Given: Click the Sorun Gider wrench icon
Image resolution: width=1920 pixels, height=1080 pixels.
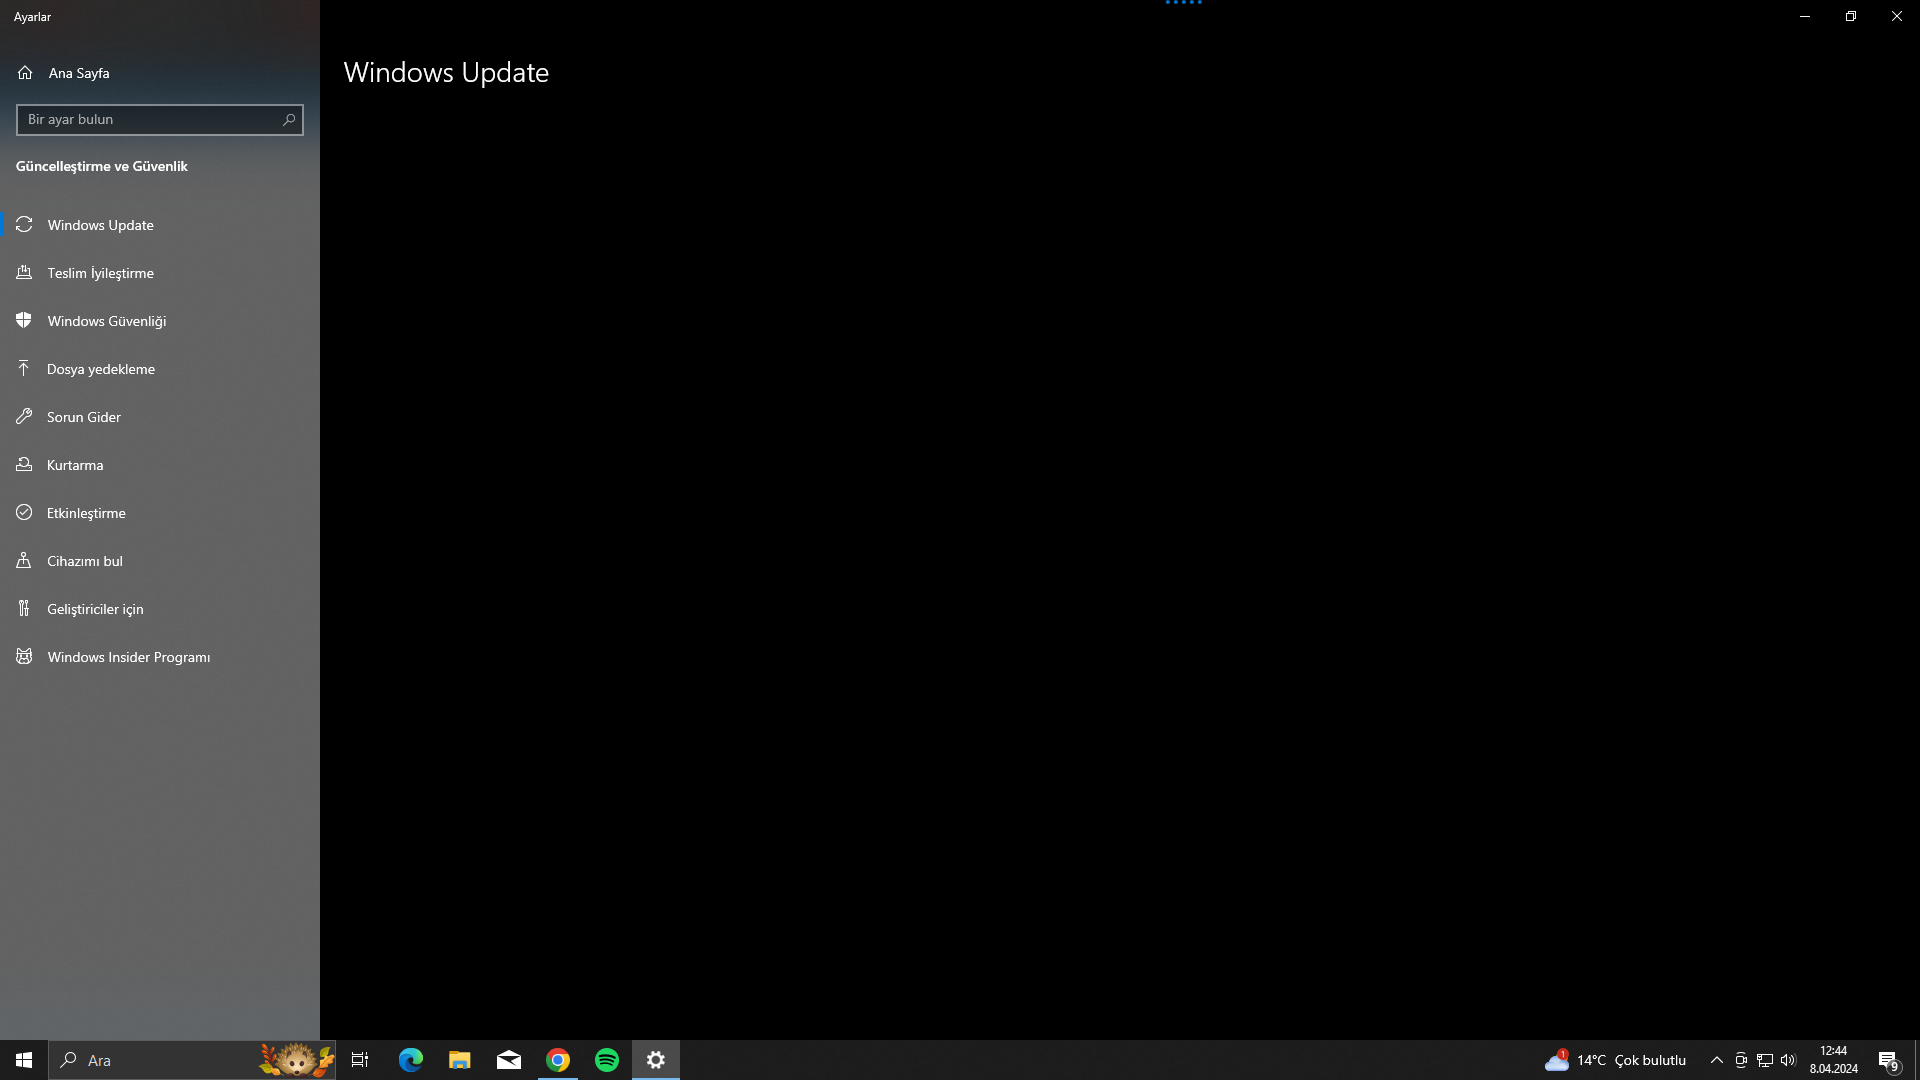Looking at the screenshot, I should [24, 417].
